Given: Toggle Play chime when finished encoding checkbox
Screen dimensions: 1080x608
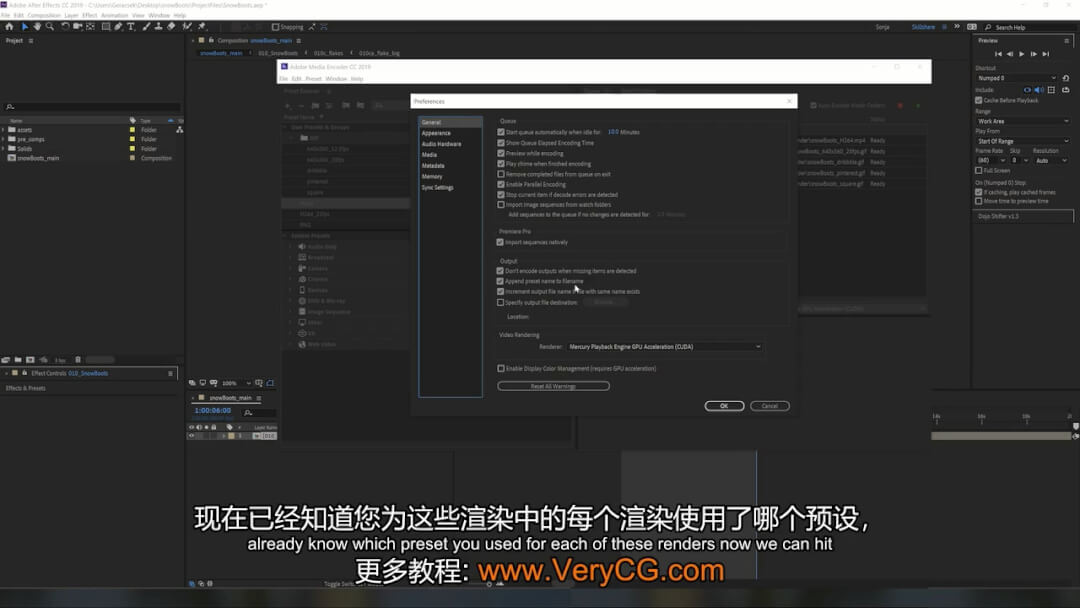Looking at the screenshot, I should coord(501,163).
